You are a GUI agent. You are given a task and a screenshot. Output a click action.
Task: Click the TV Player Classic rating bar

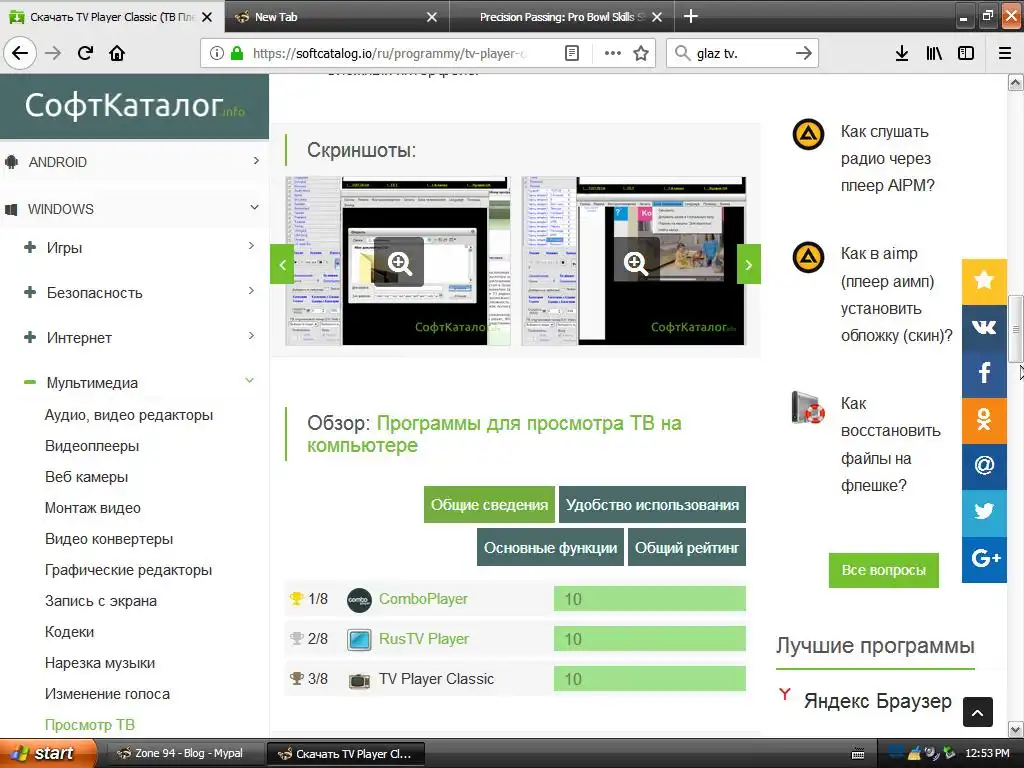tap(650, 679)
